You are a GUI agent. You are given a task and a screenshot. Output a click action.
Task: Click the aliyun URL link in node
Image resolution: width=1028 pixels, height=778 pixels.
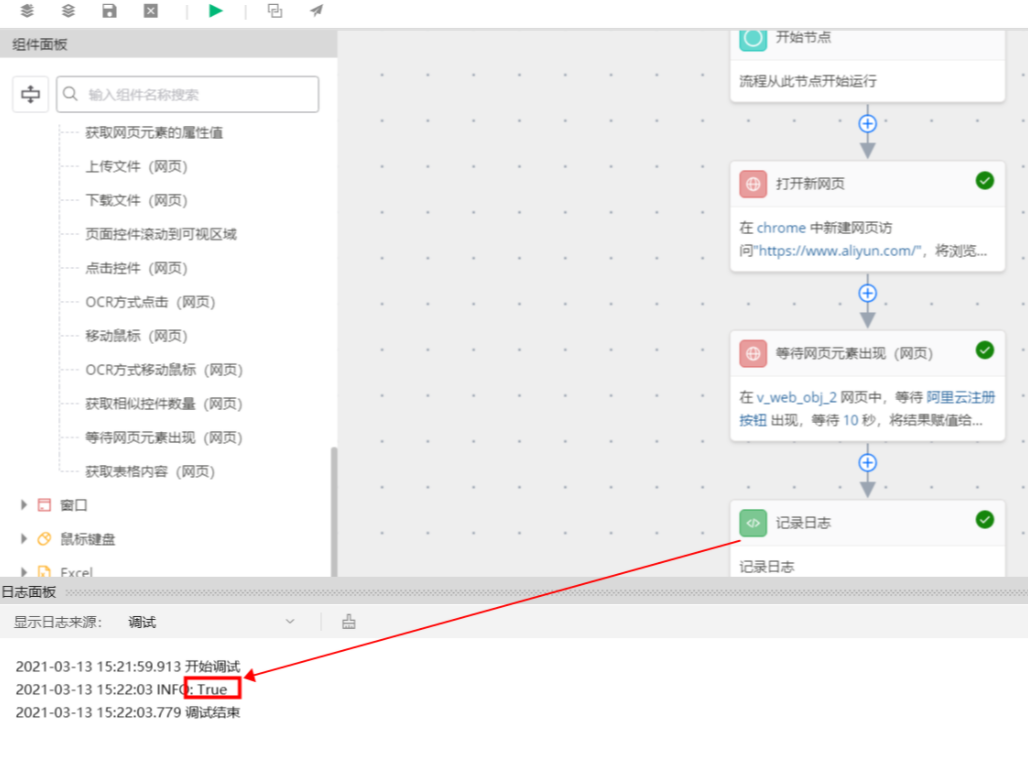point(839,250)
